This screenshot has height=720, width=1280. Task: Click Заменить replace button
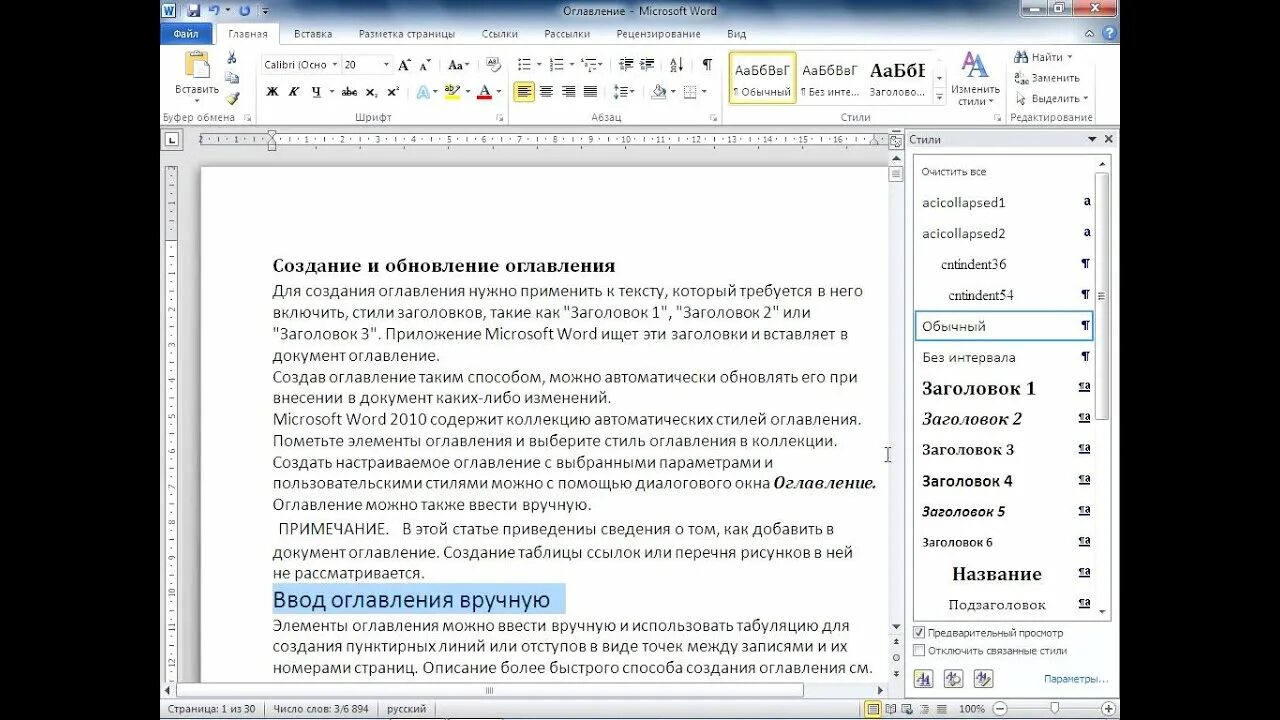1047,78
